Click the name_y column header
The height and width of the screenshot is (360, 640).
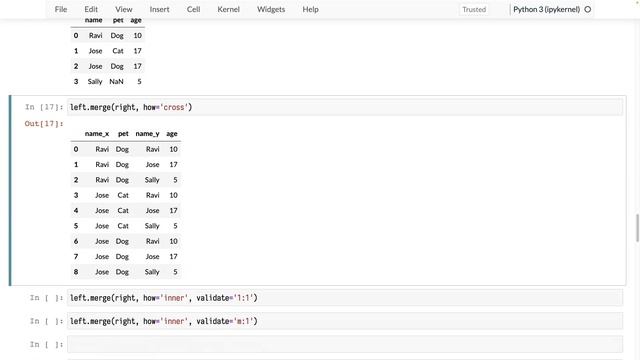click(147, 133)
